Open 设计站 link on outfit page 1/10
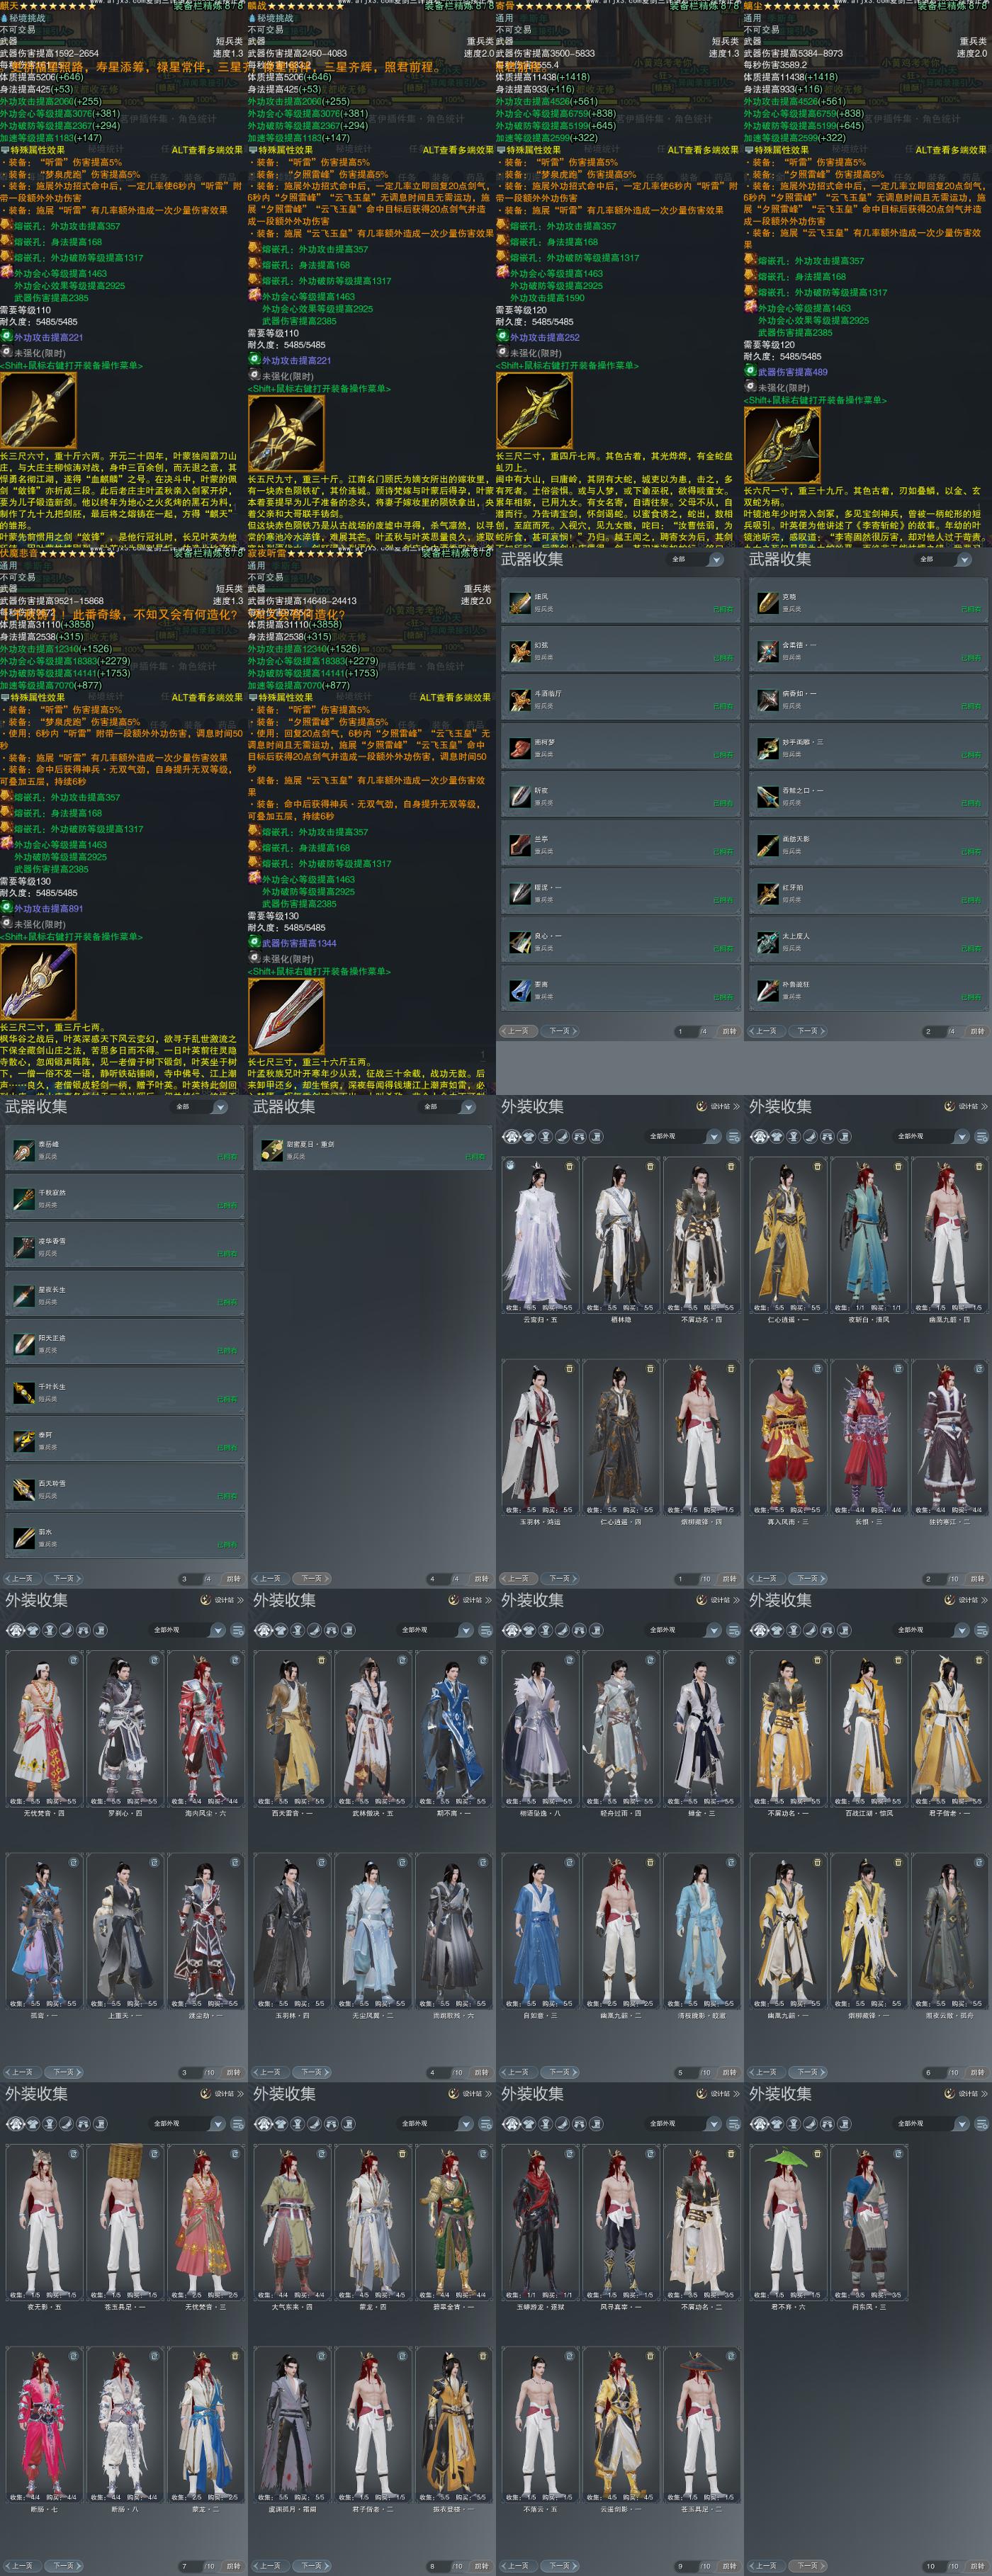Viewport: 992px width, 2576px height. 718,1107
